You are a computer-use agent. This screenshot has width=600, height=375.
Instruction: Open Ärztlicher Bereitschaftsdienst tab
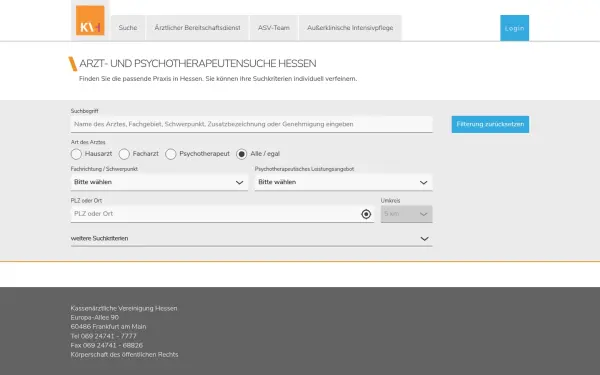point(197,28)
